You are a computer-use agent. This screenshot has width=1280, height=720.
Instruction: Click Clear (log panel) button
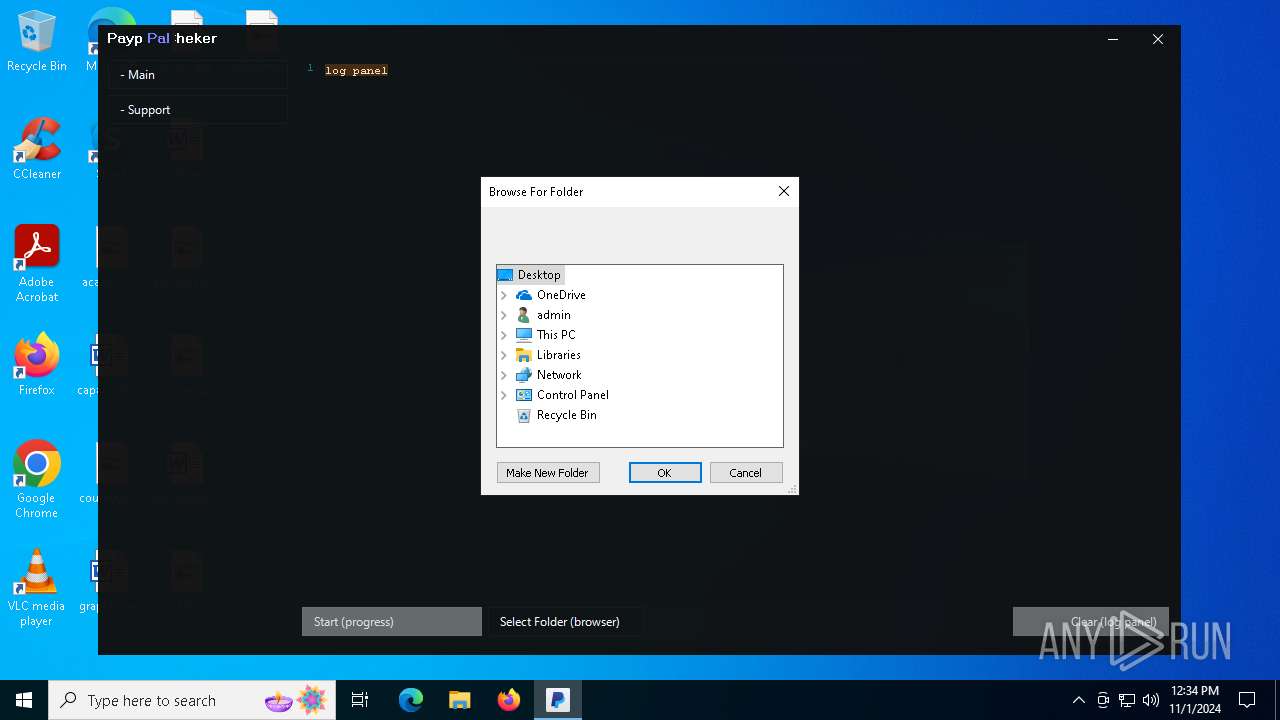tap(1091, 621)
